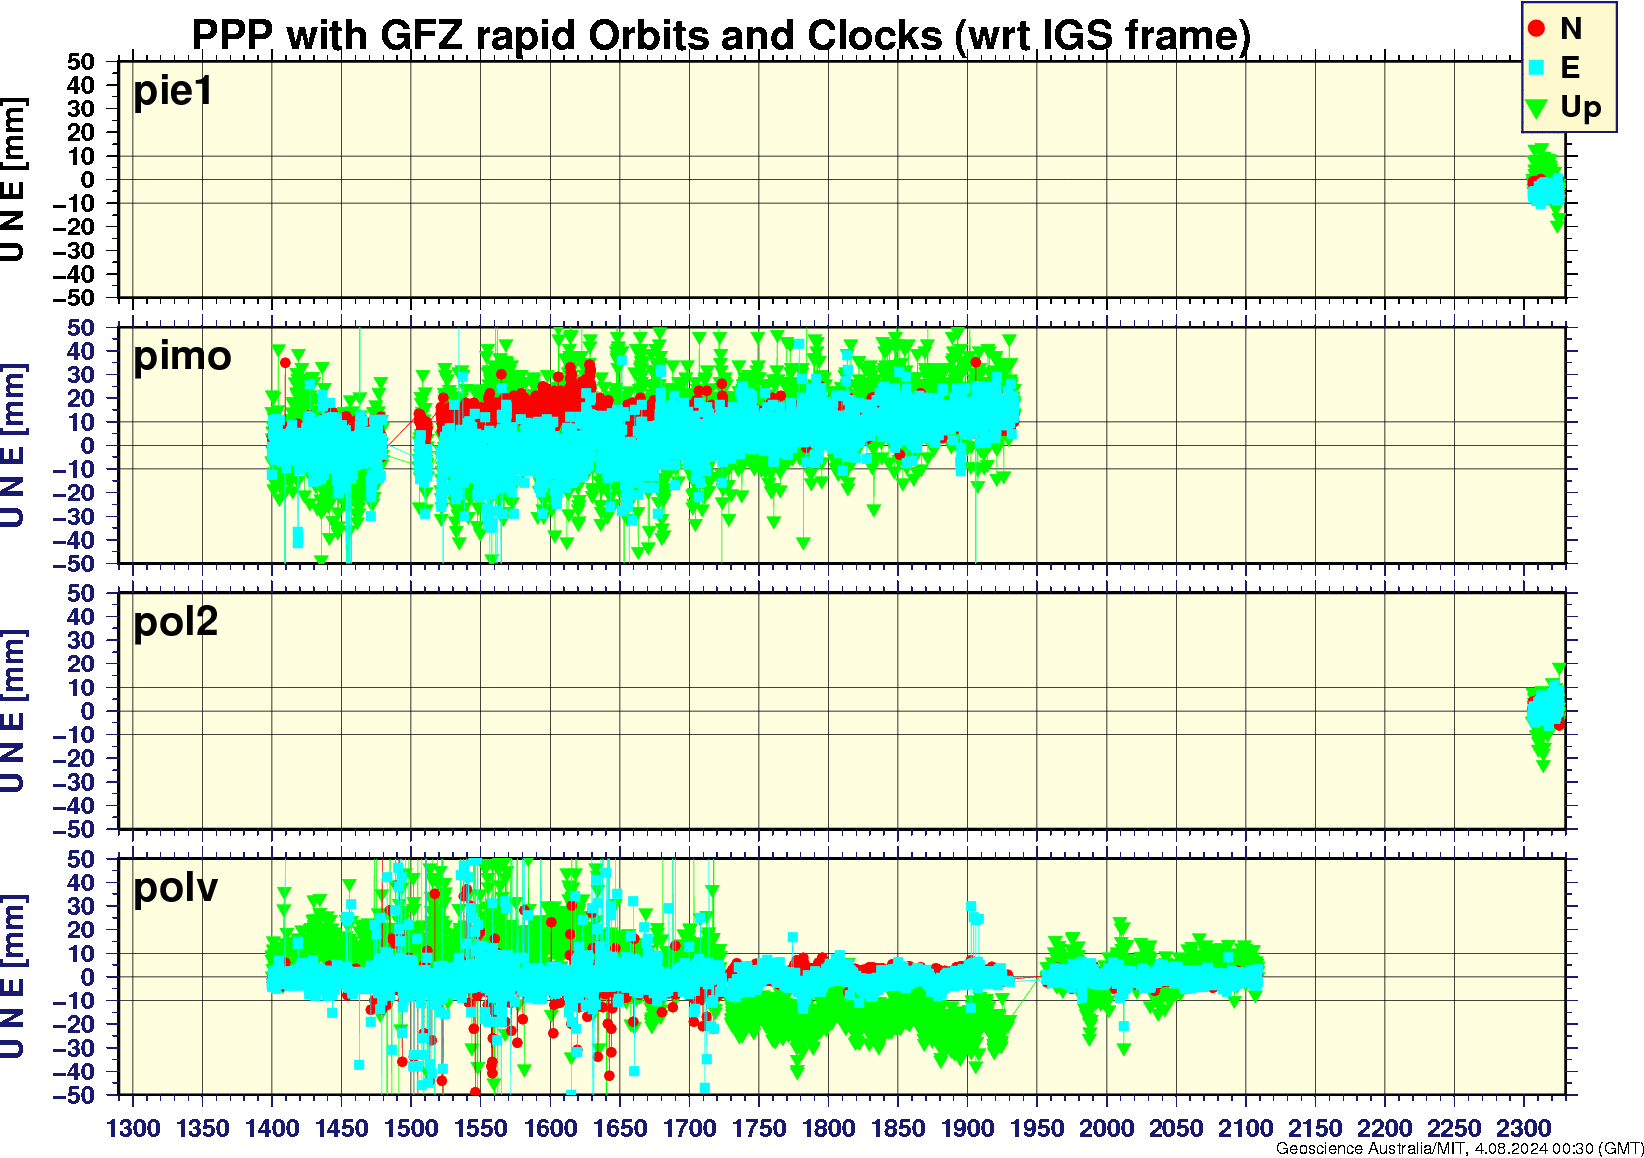Click the U N E [mm] label of pie1 panel

pos(13,180)
